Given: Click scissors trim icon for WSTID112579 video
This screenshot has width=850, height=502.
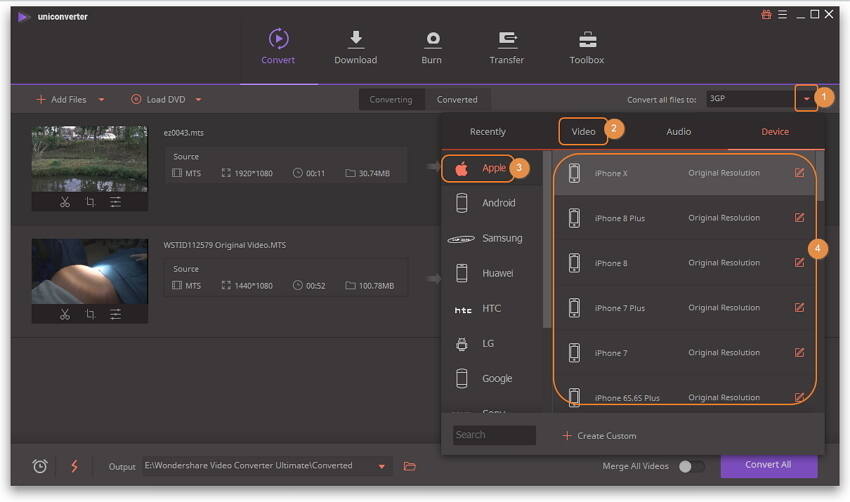Looking at the screenshot, I should (65, 314).
